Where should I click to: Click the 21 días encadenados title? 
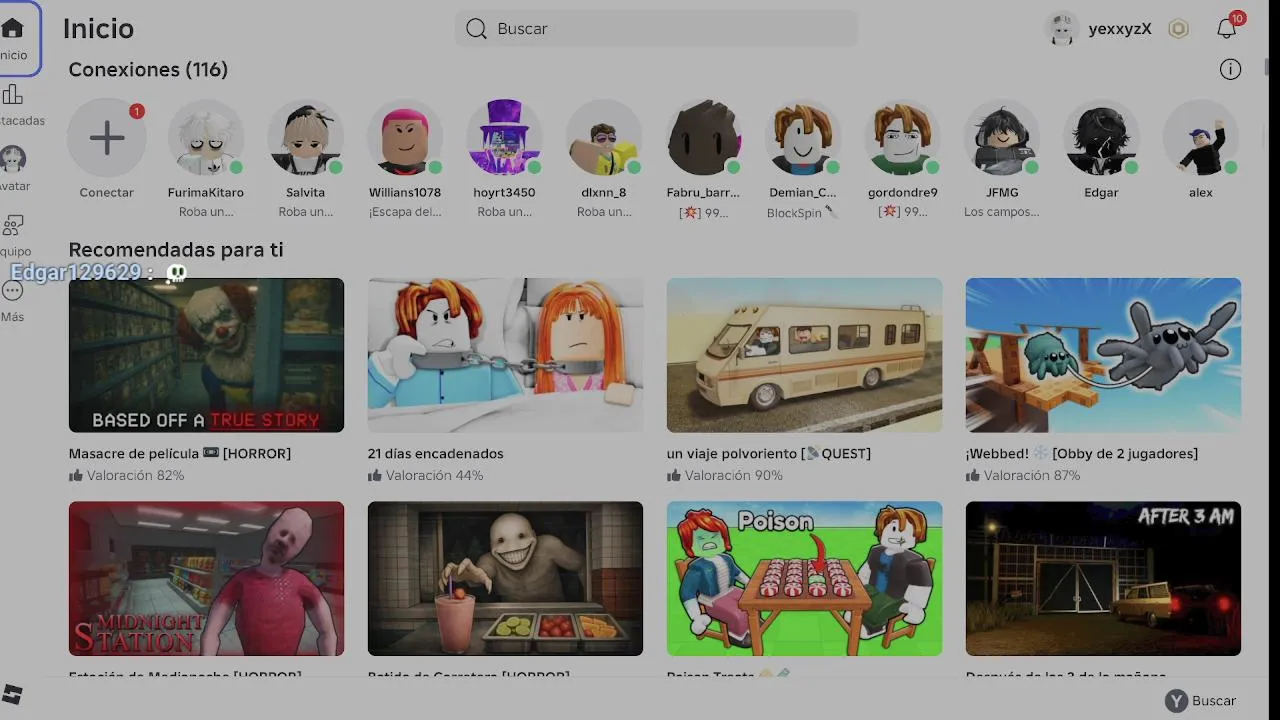436,454
